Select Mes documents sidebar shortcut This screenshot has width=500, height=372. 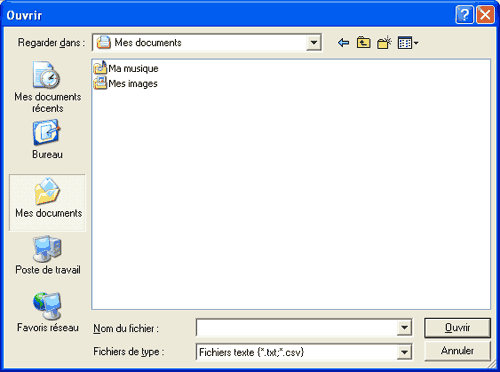(47, 202)
